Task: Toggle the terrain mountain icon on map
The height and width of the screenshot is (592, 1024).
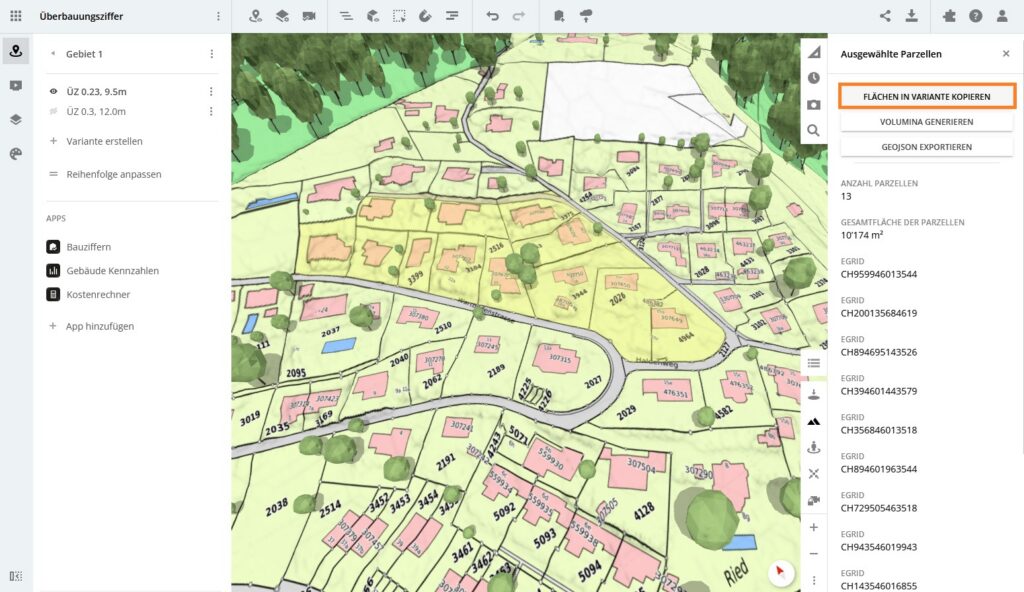Action: click(813, 422)
